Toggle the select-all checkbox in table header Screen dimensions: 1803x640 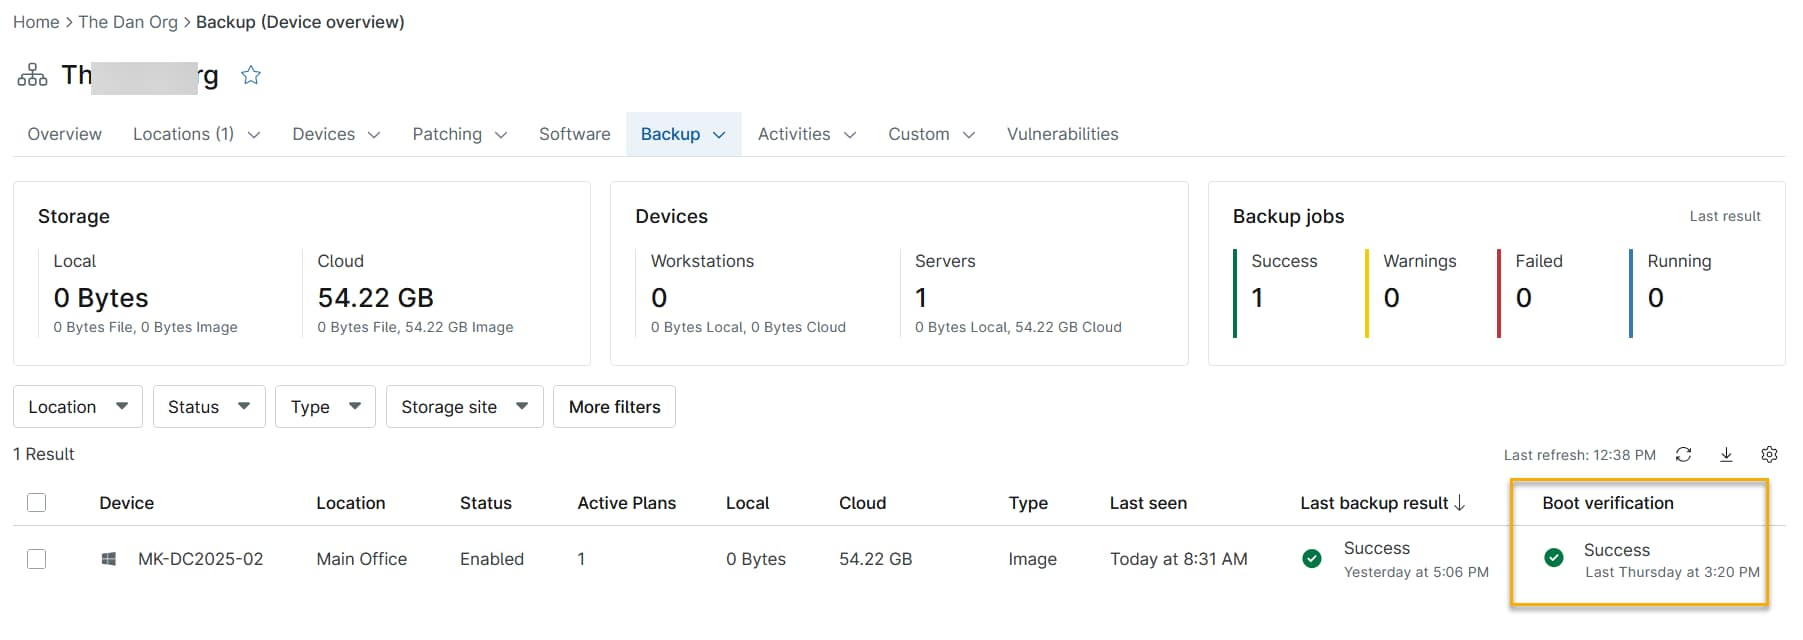37,503
